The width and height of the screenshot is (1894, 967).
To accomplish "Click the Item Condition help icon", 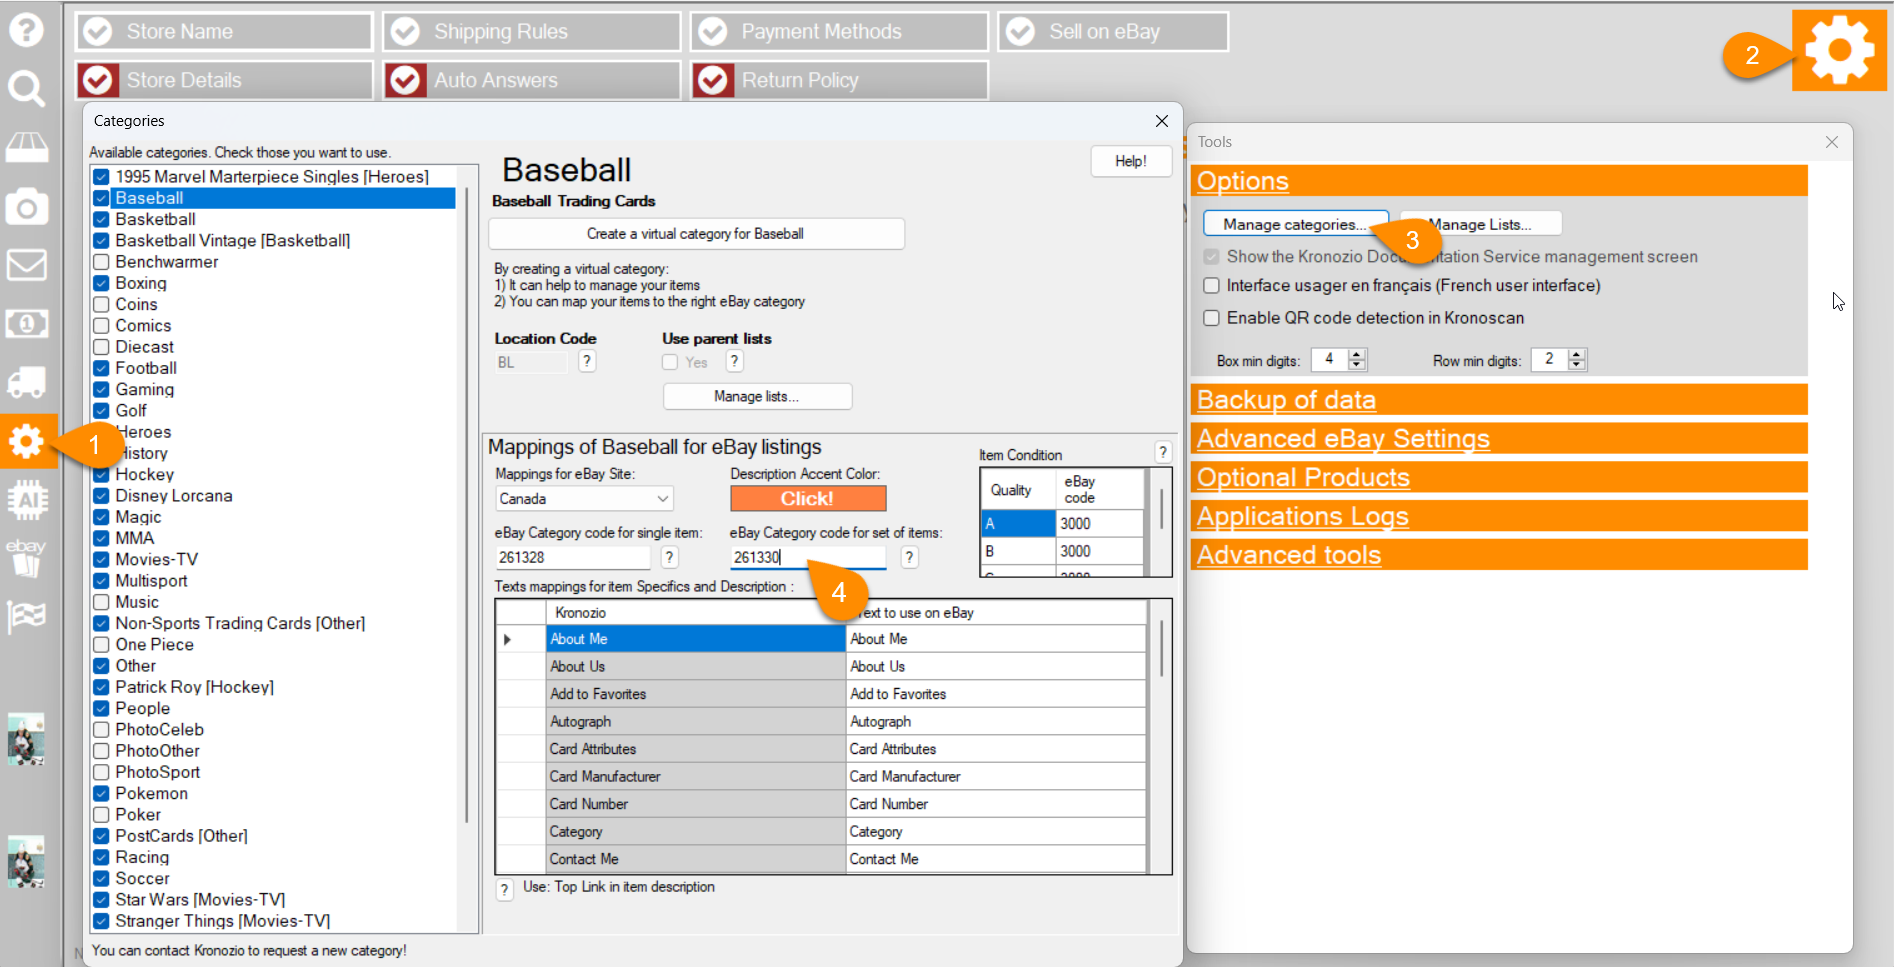I will (x=1163, y=452).
